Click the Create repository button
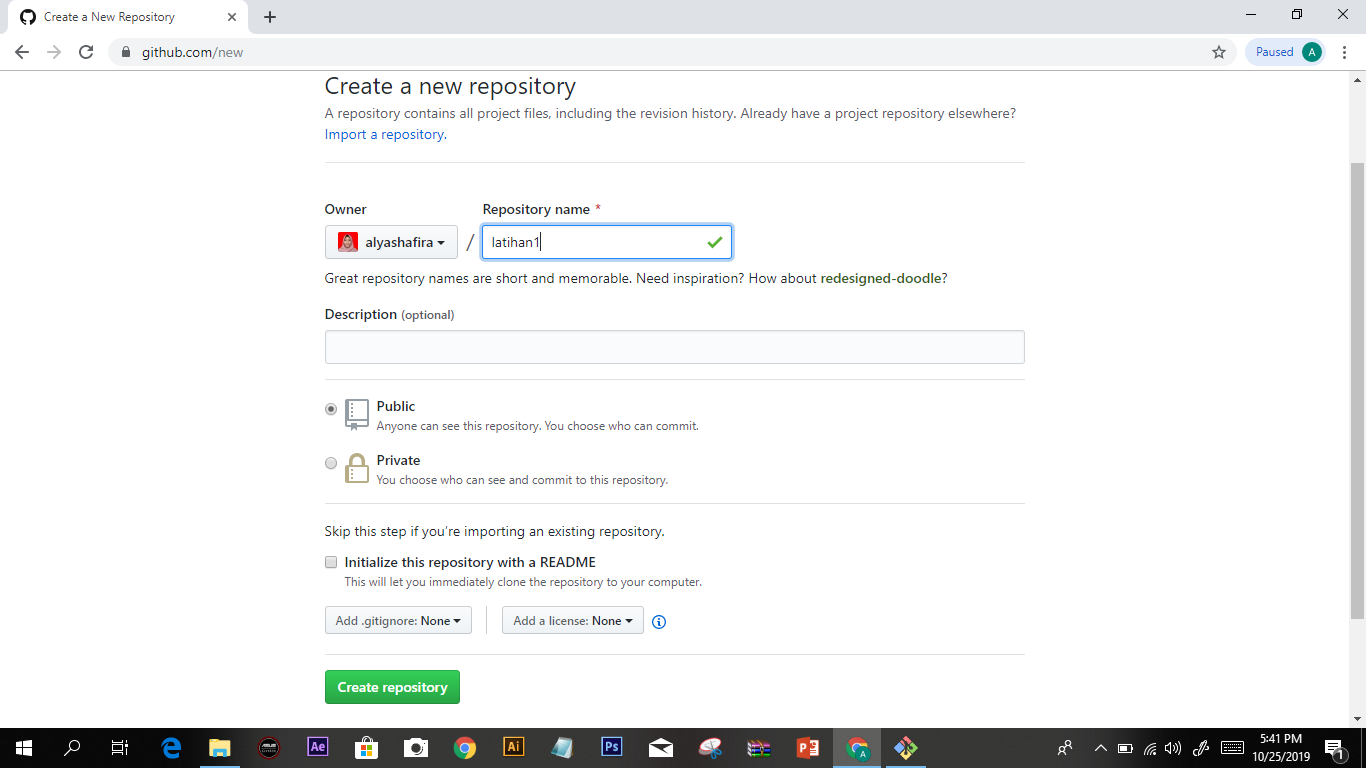 click(392, 687)
